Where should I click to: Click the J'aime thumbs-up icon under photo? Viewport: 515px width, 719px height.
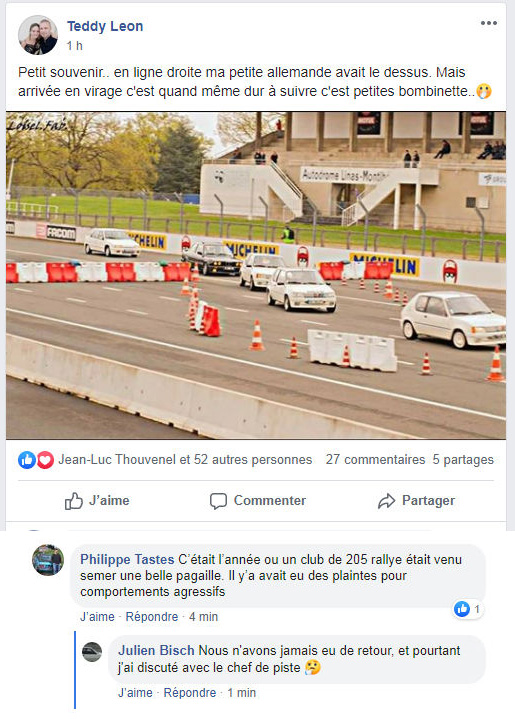(x=73, y=501)
